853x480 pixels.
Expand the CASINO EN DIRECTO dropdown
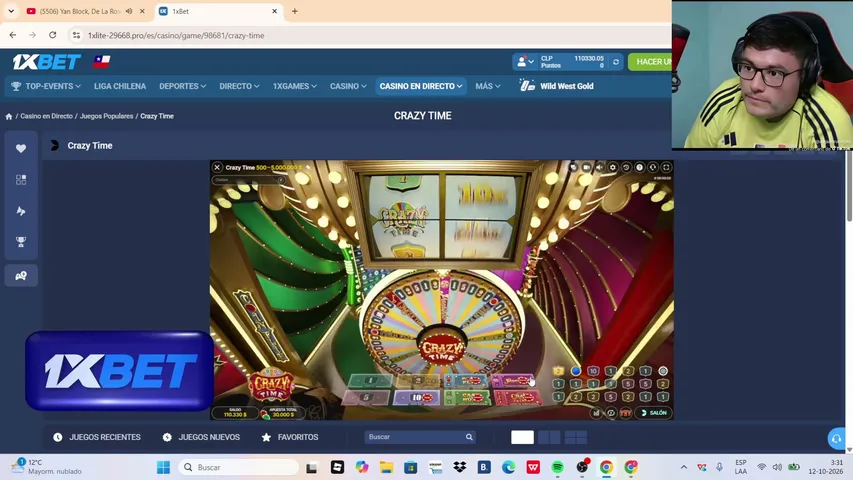pyautogui.click(x=421, y=86)
